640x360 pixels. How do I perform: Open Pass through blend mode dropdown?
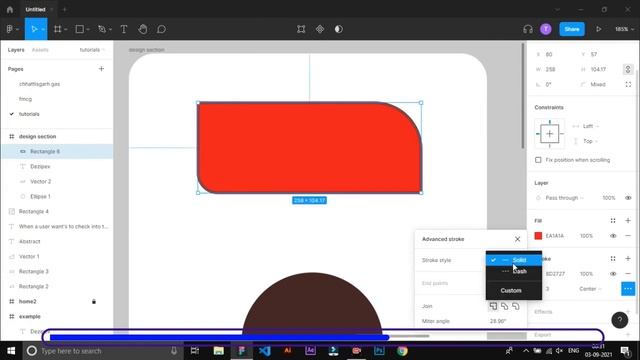point(564,198)
